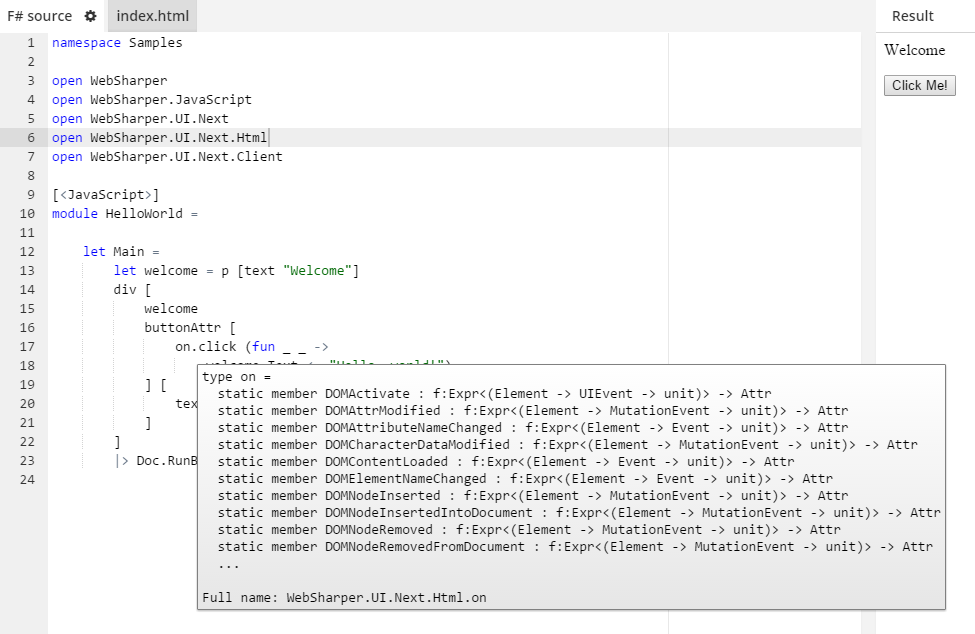Click the DOMNodeInsertedIntoDocument member in tooltip
Image resolution: width=975 pixels, height=634 pixels.
[580, 513]
